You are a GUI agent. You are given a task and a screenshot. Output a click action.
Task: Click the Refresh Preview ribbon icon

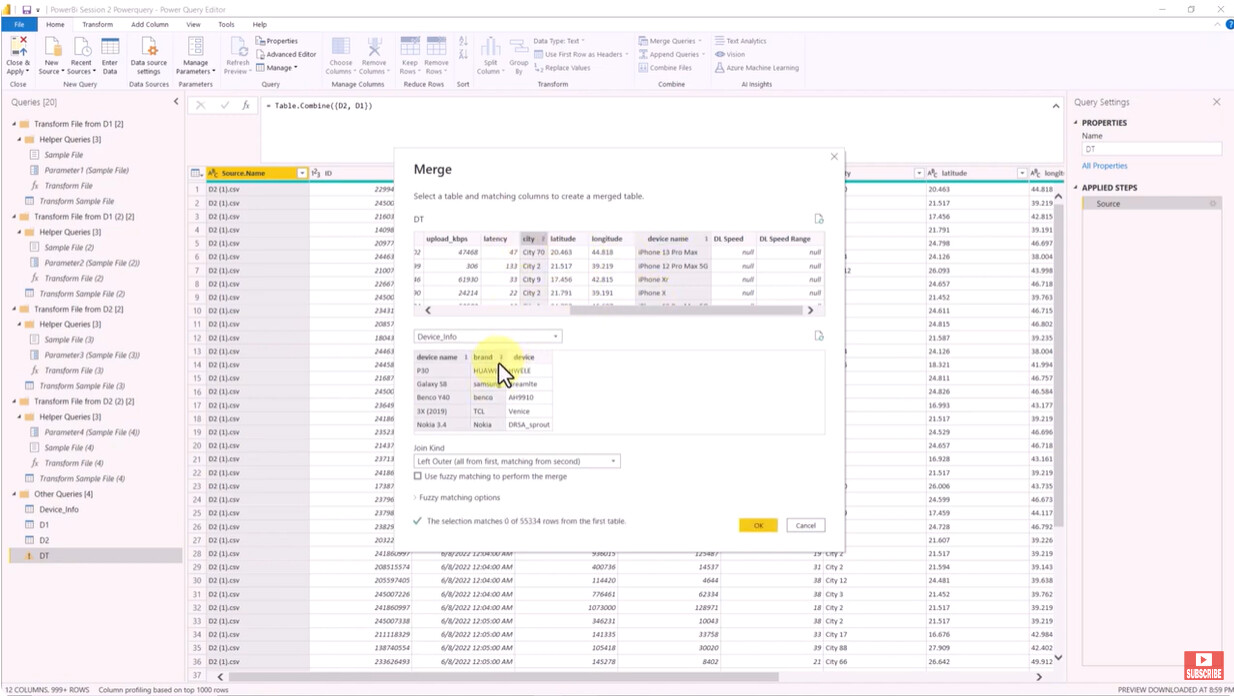pyautogui.click(x=238, y=48)
